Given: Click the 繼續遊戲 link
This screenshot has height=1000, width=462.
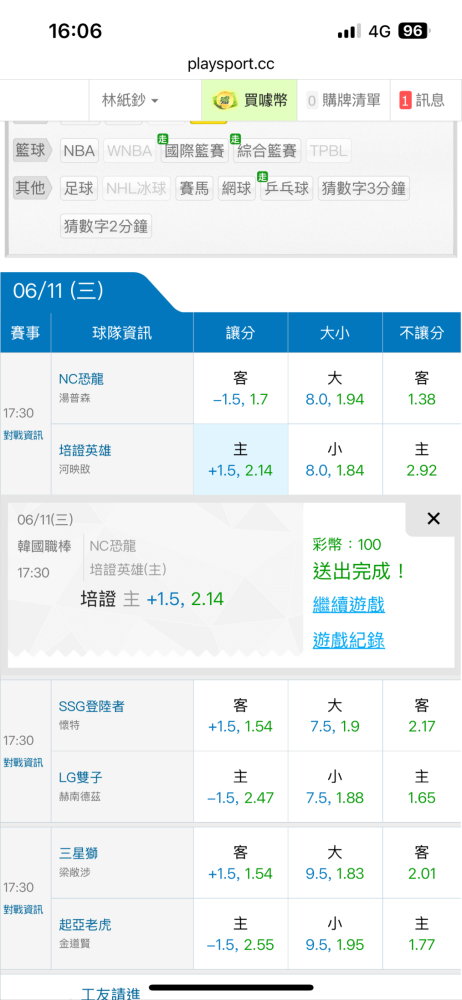Looking at the screenshot, I should click(348, 605).
